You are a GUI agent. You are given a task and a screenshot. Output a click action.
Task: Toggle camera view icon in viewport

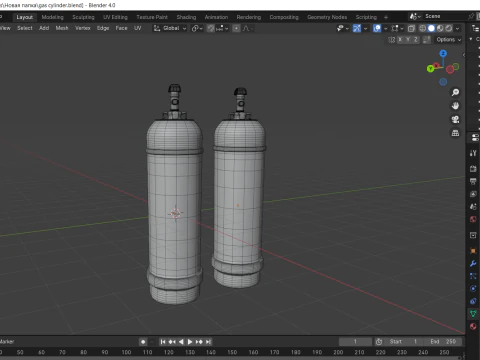pyautogui.click(x=455, y=119)
